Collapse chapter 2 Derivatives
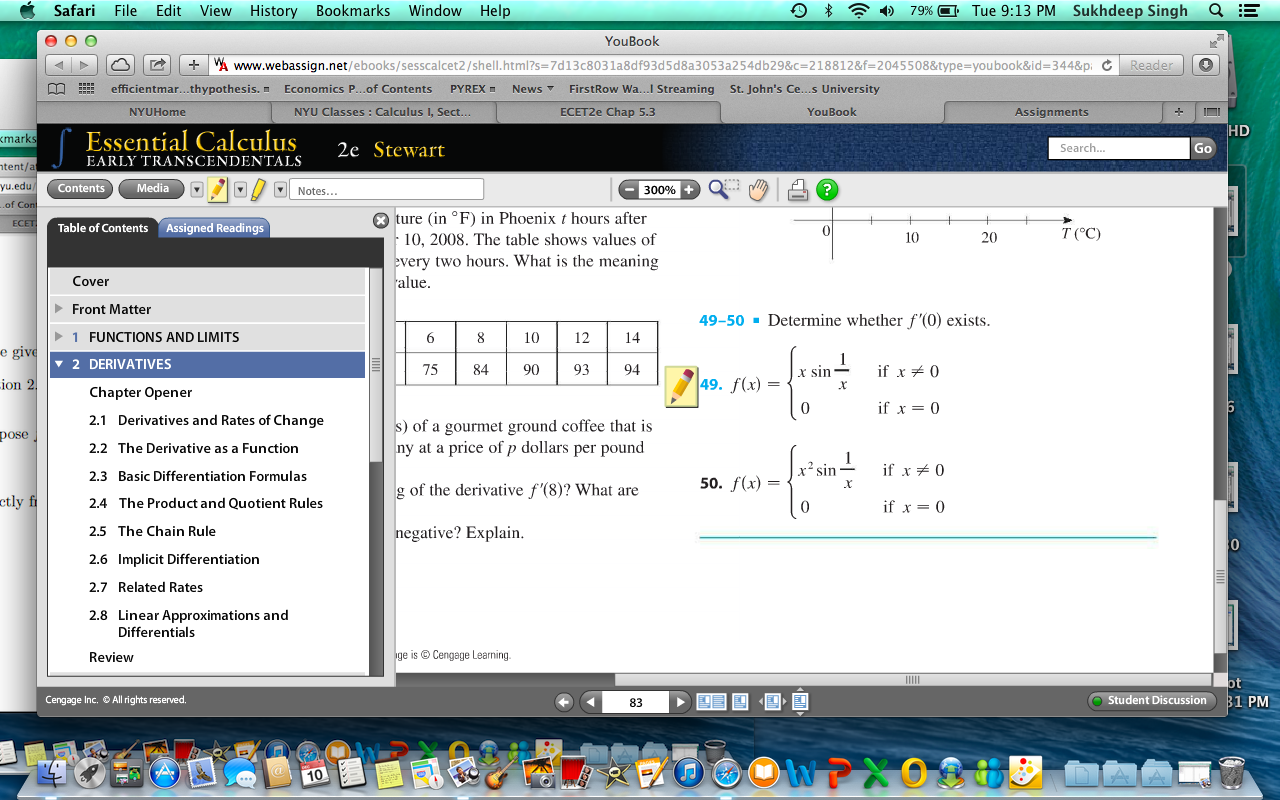This screenshot has height=800, width=1280. pos(60,364)
